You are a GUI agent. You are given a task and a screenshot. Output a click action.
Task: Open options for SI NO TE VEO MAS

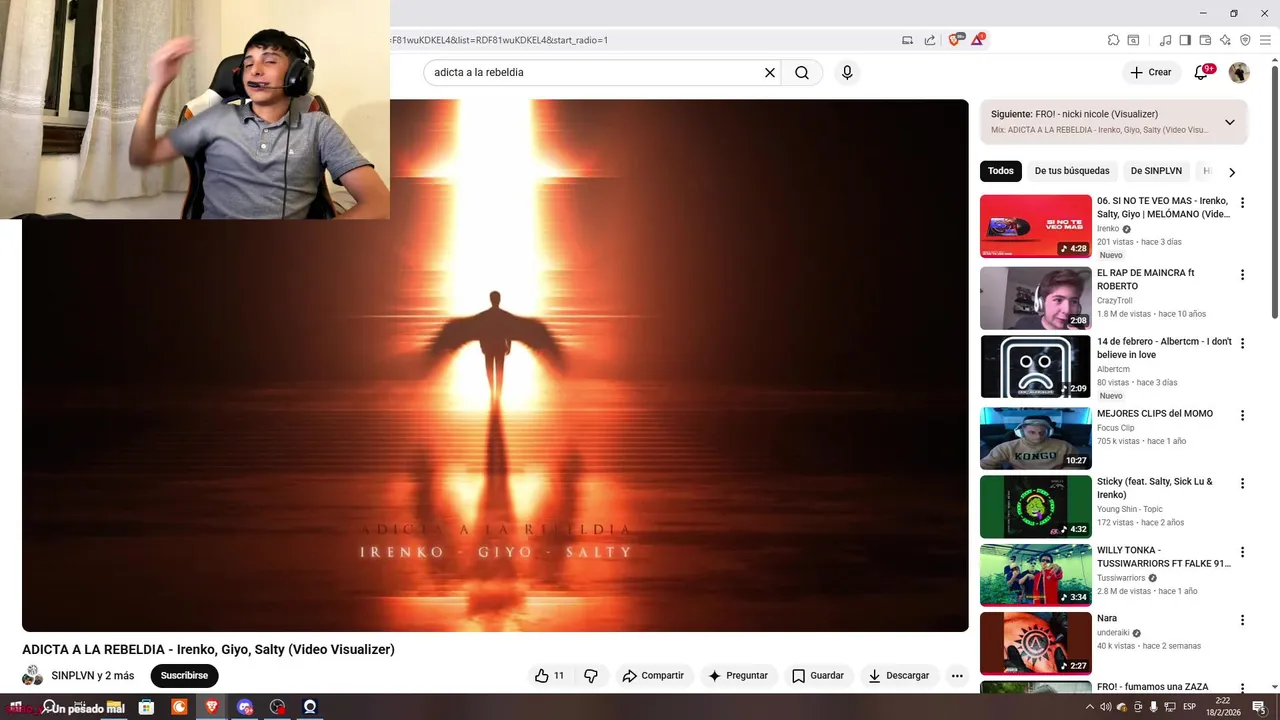pos(1243,203)
